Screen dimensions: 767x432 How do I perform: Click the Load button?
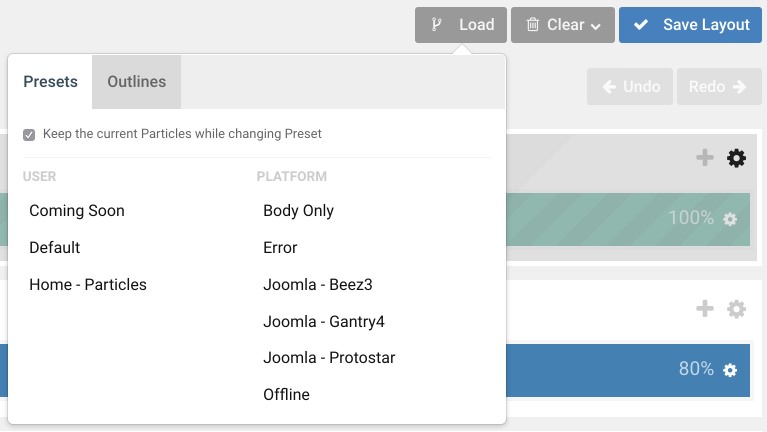(461, 25)
